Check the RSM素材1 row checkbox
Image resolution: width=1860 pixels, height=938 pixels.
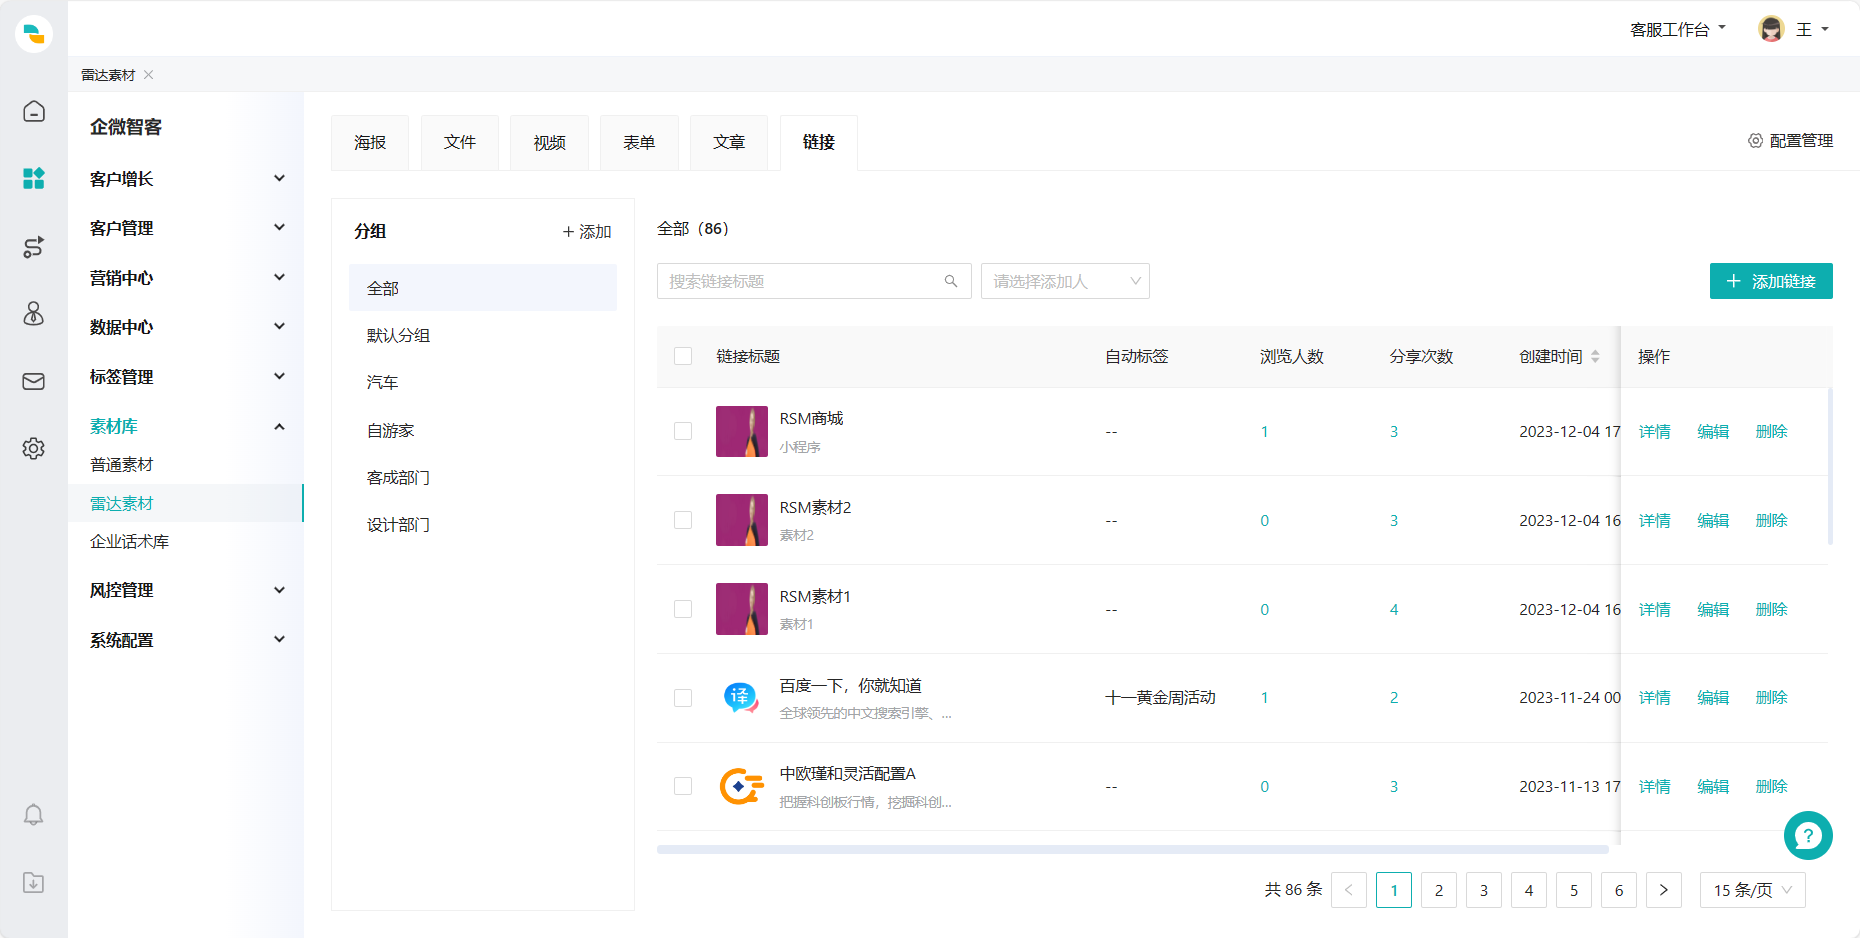coord(683,609)
